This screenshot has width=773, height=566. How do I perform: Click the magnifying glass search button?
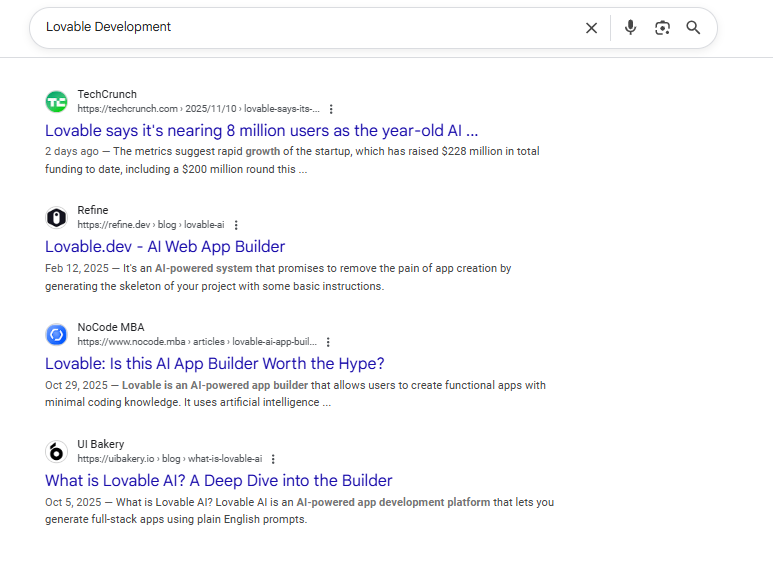tap(693, 28)
